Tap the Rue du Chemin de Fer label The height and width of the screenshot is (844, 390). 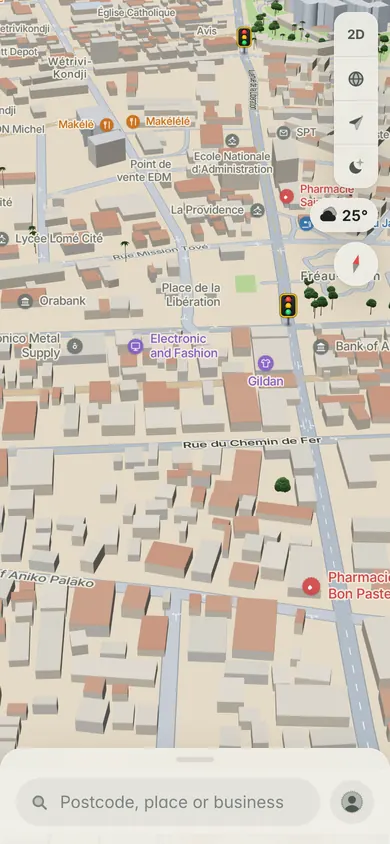[x=252, y=442]
